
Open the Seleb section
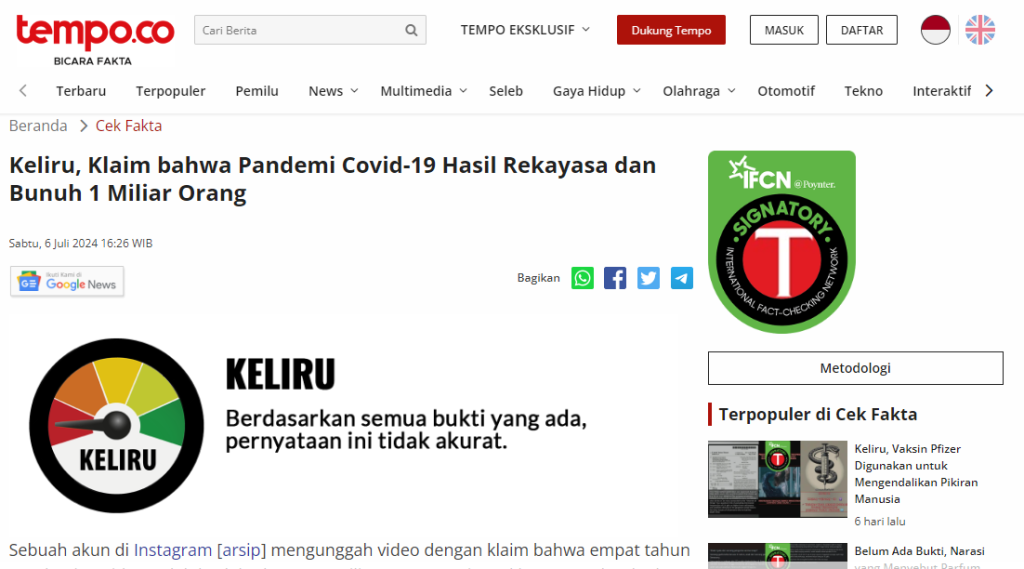point(506,91)
